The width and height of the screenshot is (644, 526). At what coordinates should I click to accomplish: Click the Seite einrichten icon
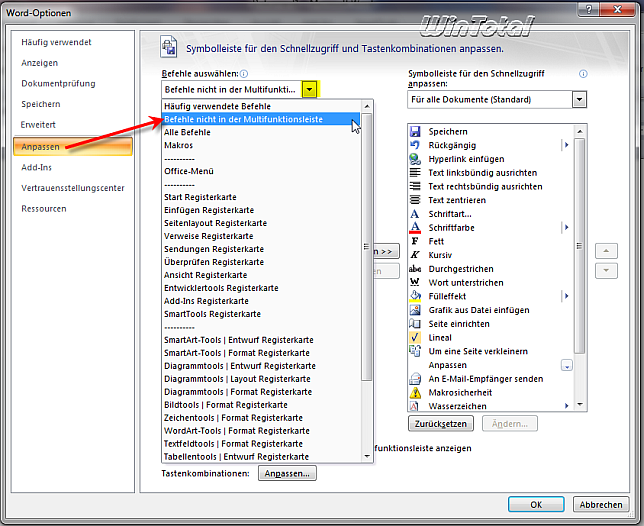pos(415,324)
